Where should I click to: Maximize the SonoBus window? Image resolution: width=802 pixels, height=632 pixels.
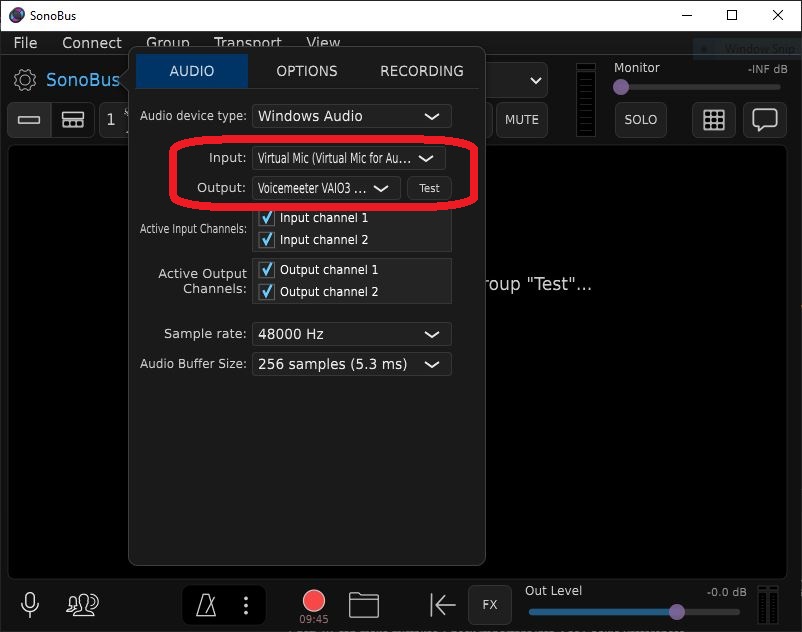732,15
